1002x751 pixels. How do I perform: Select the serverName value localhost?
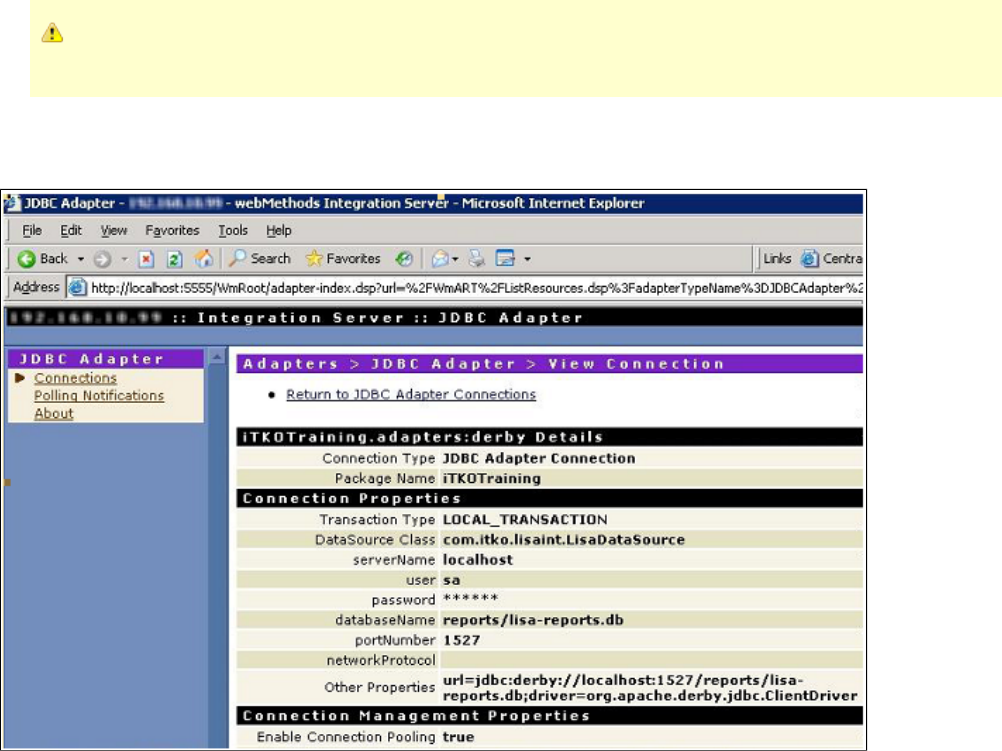pyautogui.click(x=477, y=560)
